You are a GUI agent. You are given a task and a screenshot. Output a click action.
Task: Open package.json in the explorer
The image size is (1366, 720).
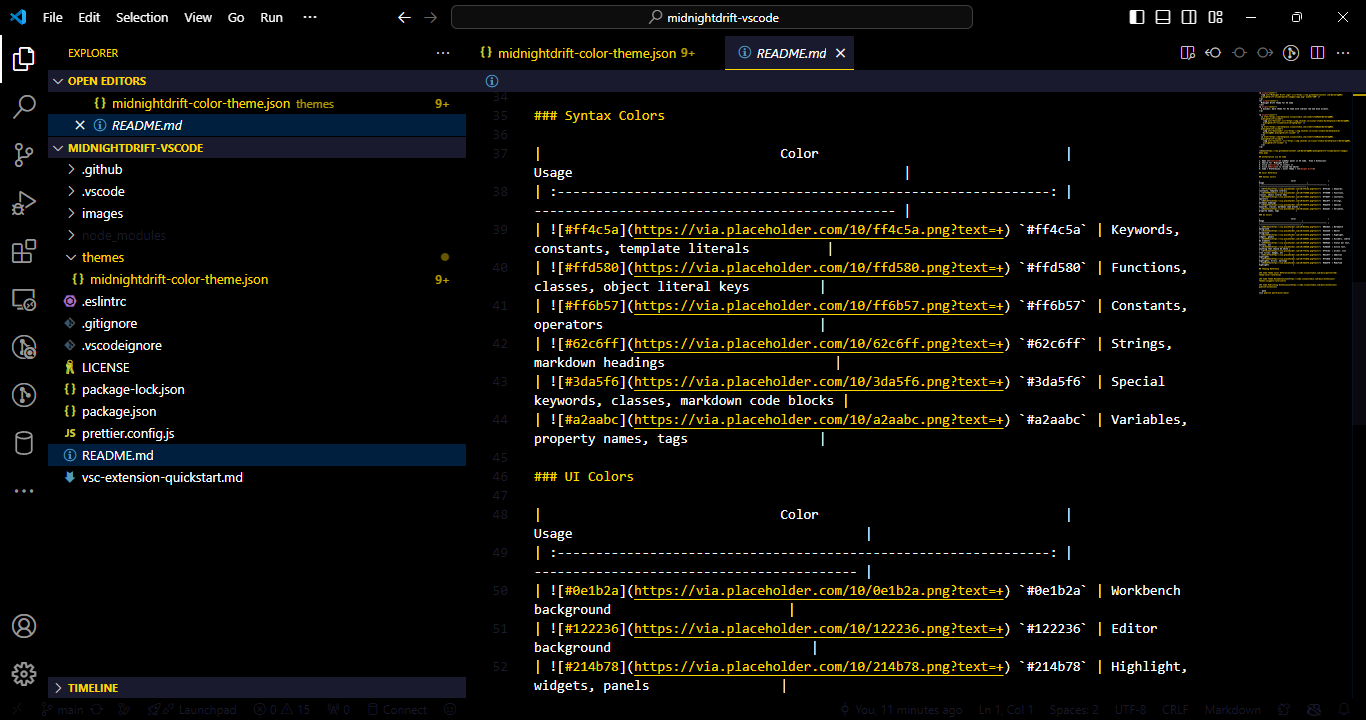(257, 411)
